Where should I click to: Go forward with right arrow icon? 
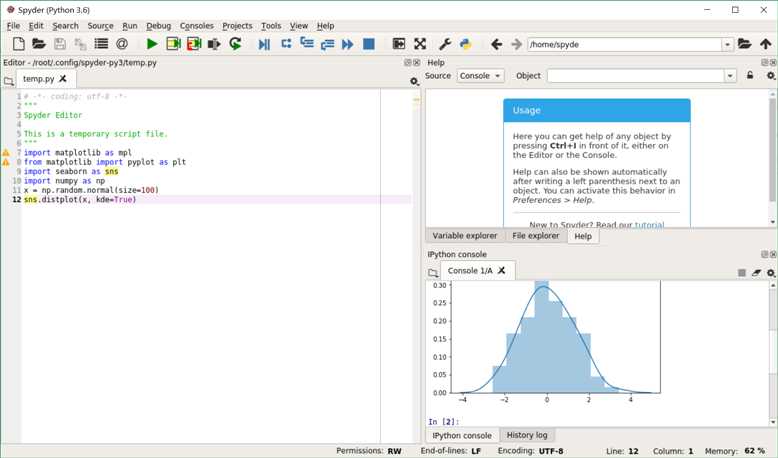pos(517,44)
